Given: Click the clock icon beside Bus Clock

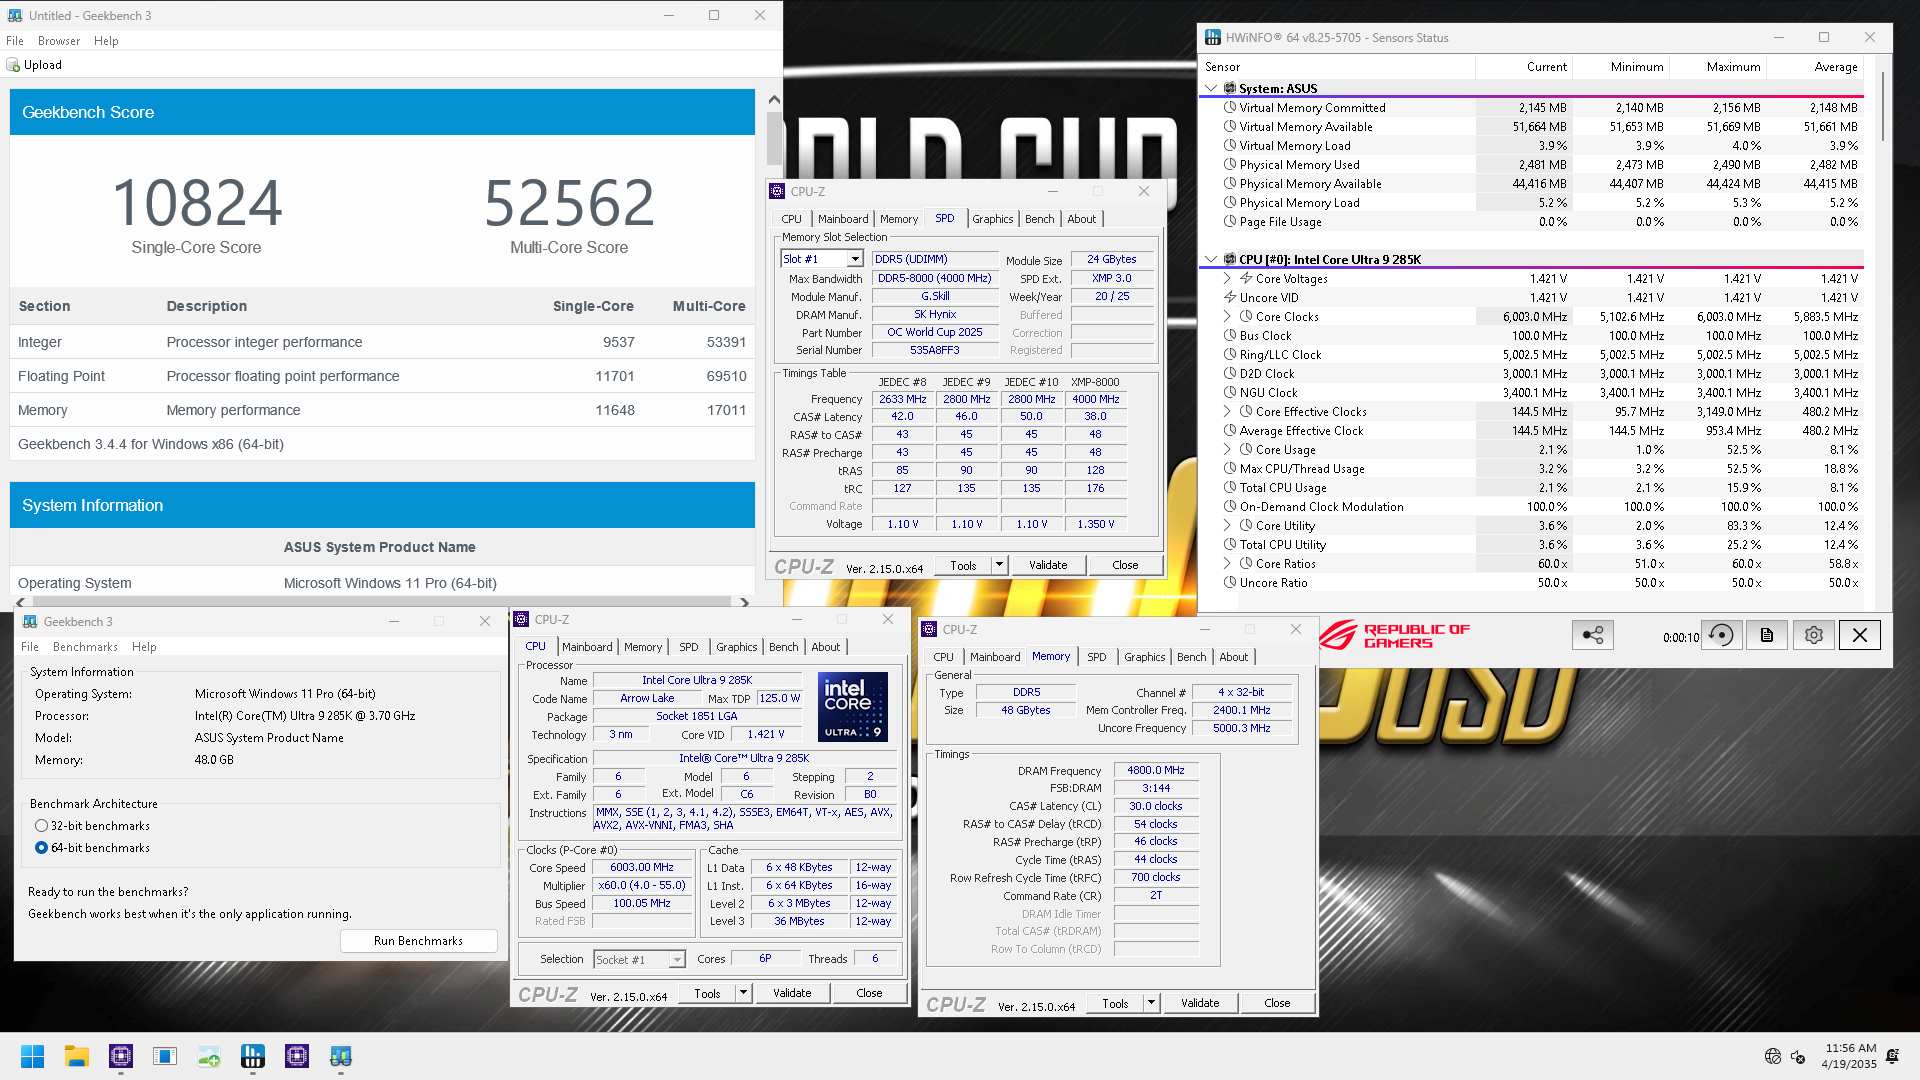Looking at the screenshot, I should click(x=1230, y=336).
